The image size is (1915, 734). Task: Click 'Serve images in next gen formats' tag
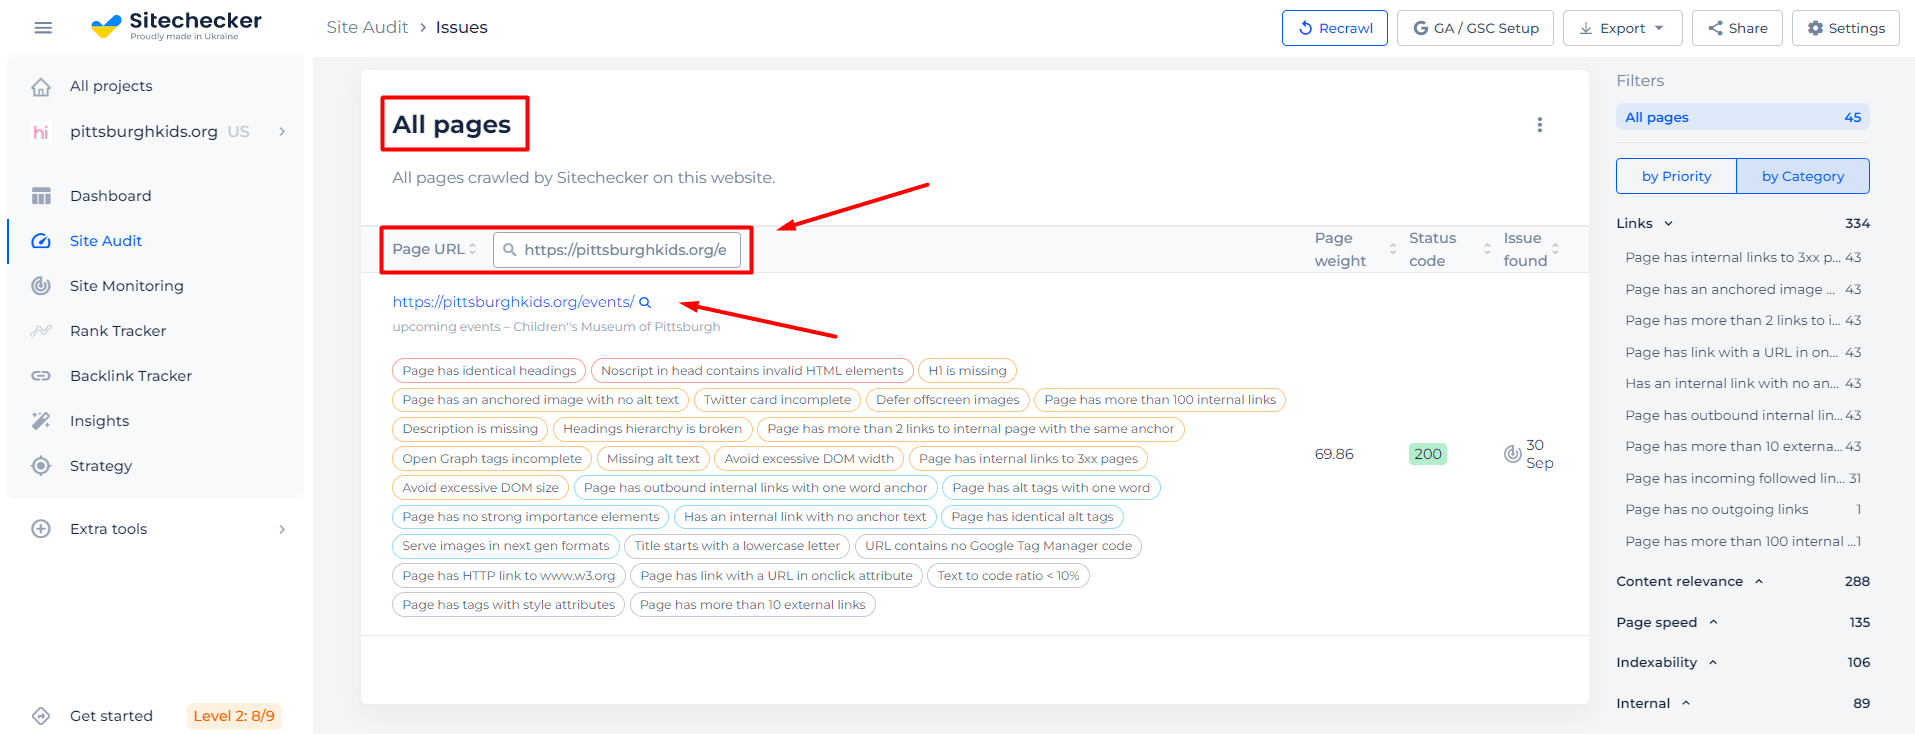point(506,546)
